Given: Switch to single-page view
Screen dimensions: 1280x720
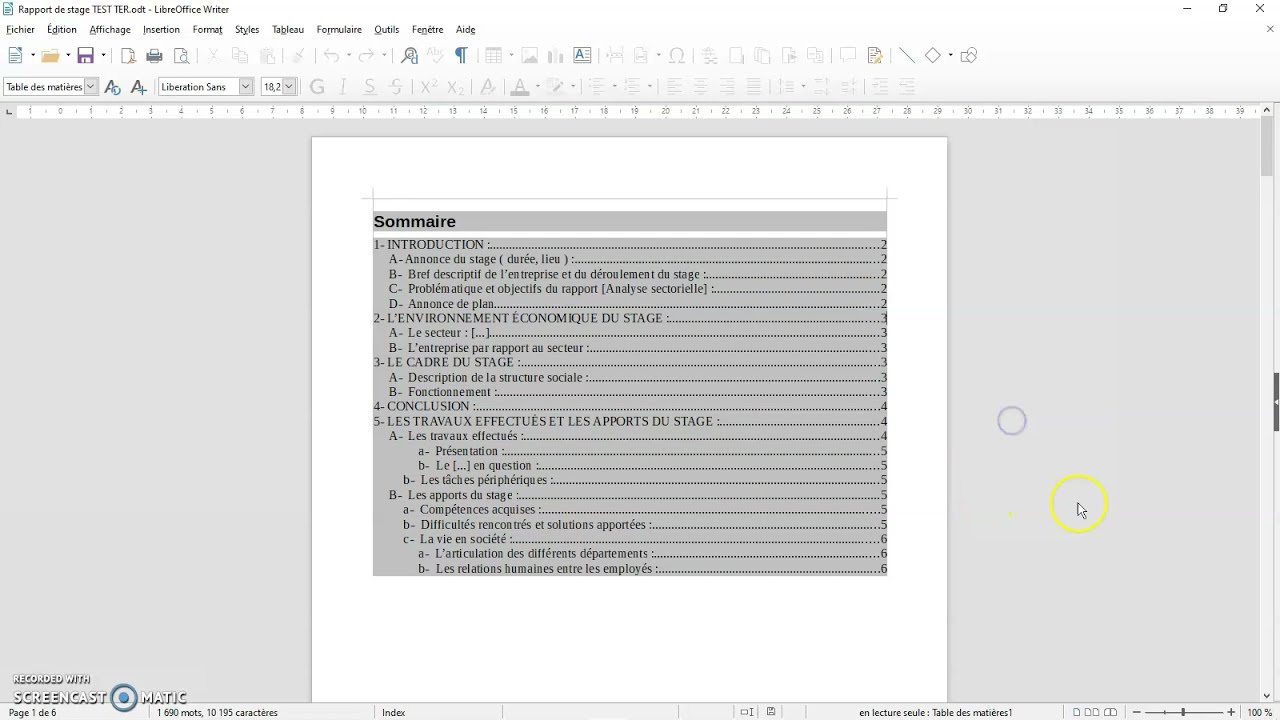Looking at the screenshot, I should (1076, 712).
